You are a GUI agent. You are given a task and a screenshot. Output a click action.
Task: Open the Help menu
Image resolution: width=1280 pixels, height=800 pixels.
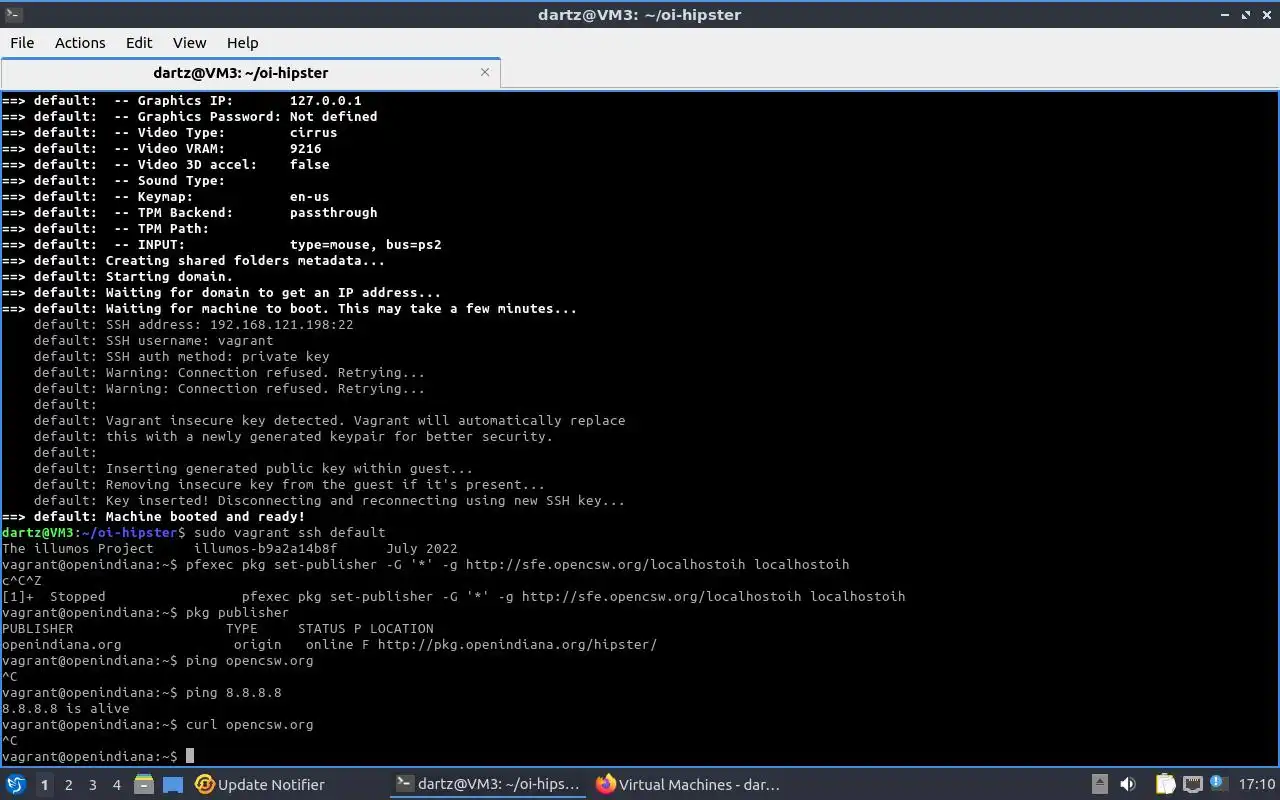click(x=242, y=42)
